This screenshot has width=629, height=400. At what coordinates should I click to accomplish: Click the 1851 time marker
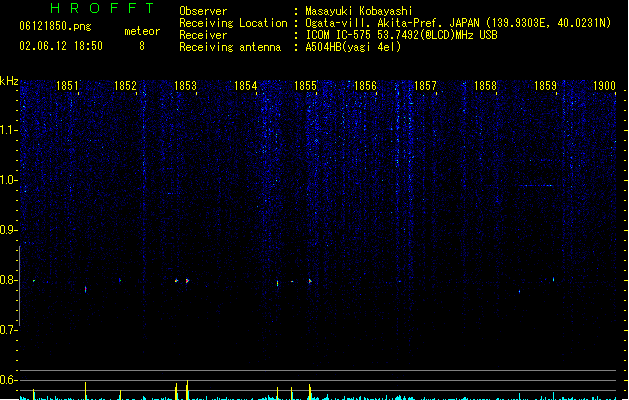67,86
